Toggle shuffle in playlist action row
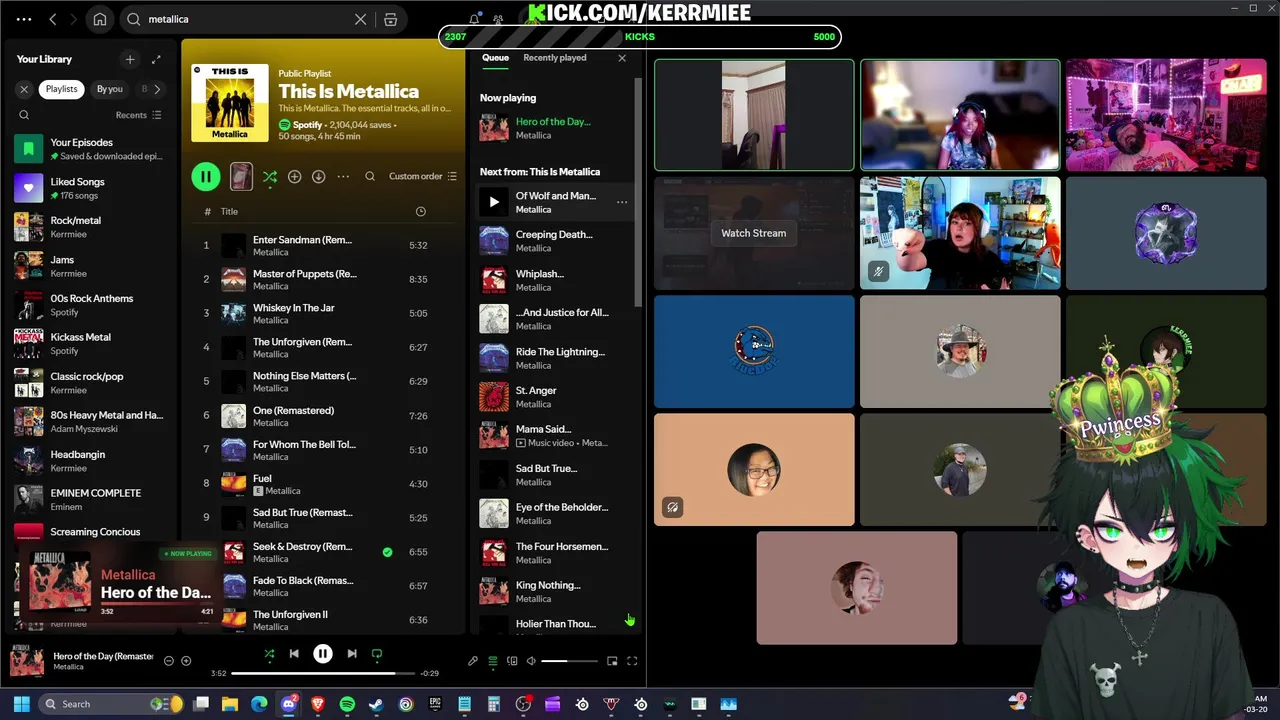 [270, 176]
